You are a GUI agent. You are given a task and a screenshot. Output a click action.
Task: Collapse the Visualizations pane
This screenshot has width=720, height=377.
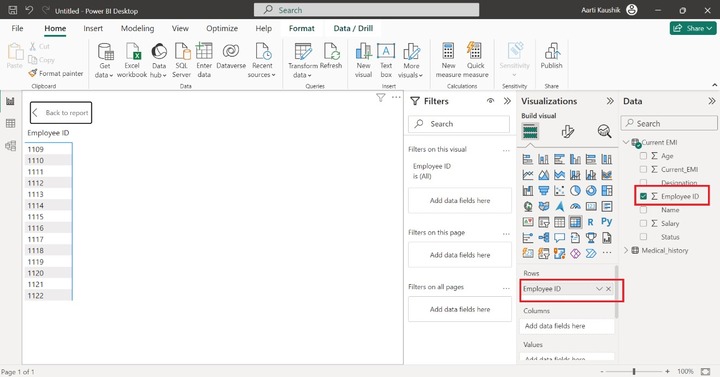(610, 101)
